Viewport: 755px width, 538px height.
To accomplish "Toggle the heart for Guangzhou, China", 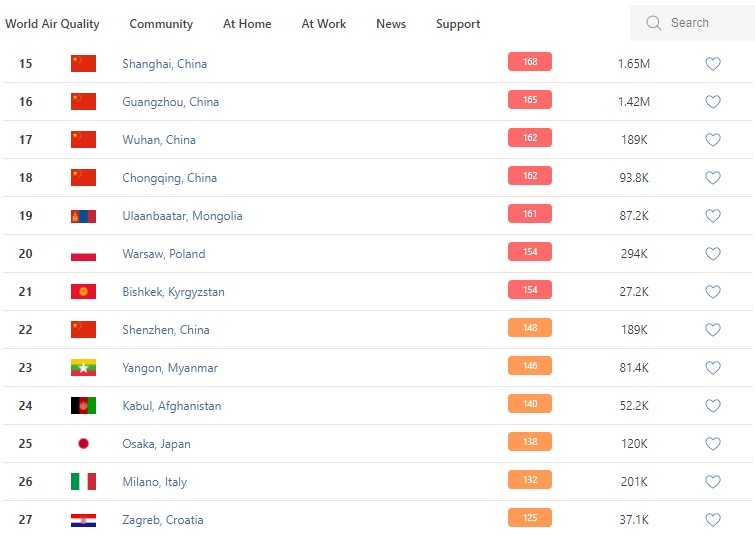I will pos(713,102).
